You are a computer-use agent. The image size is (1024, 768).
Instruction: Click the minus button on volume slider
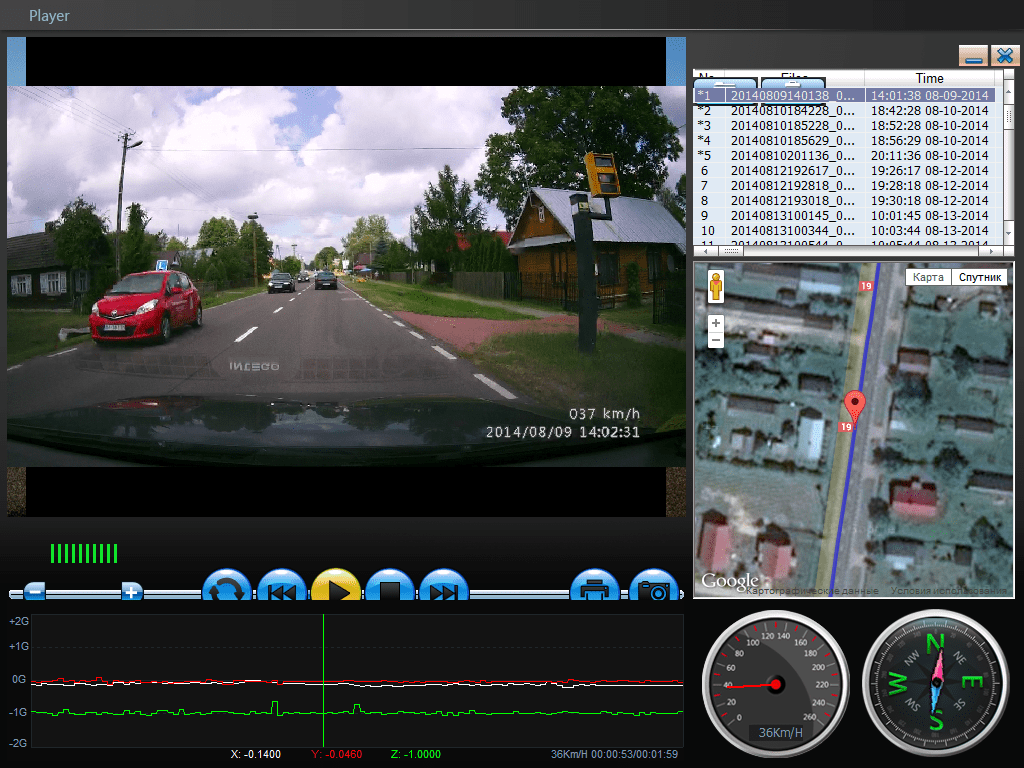click(34, 591)
